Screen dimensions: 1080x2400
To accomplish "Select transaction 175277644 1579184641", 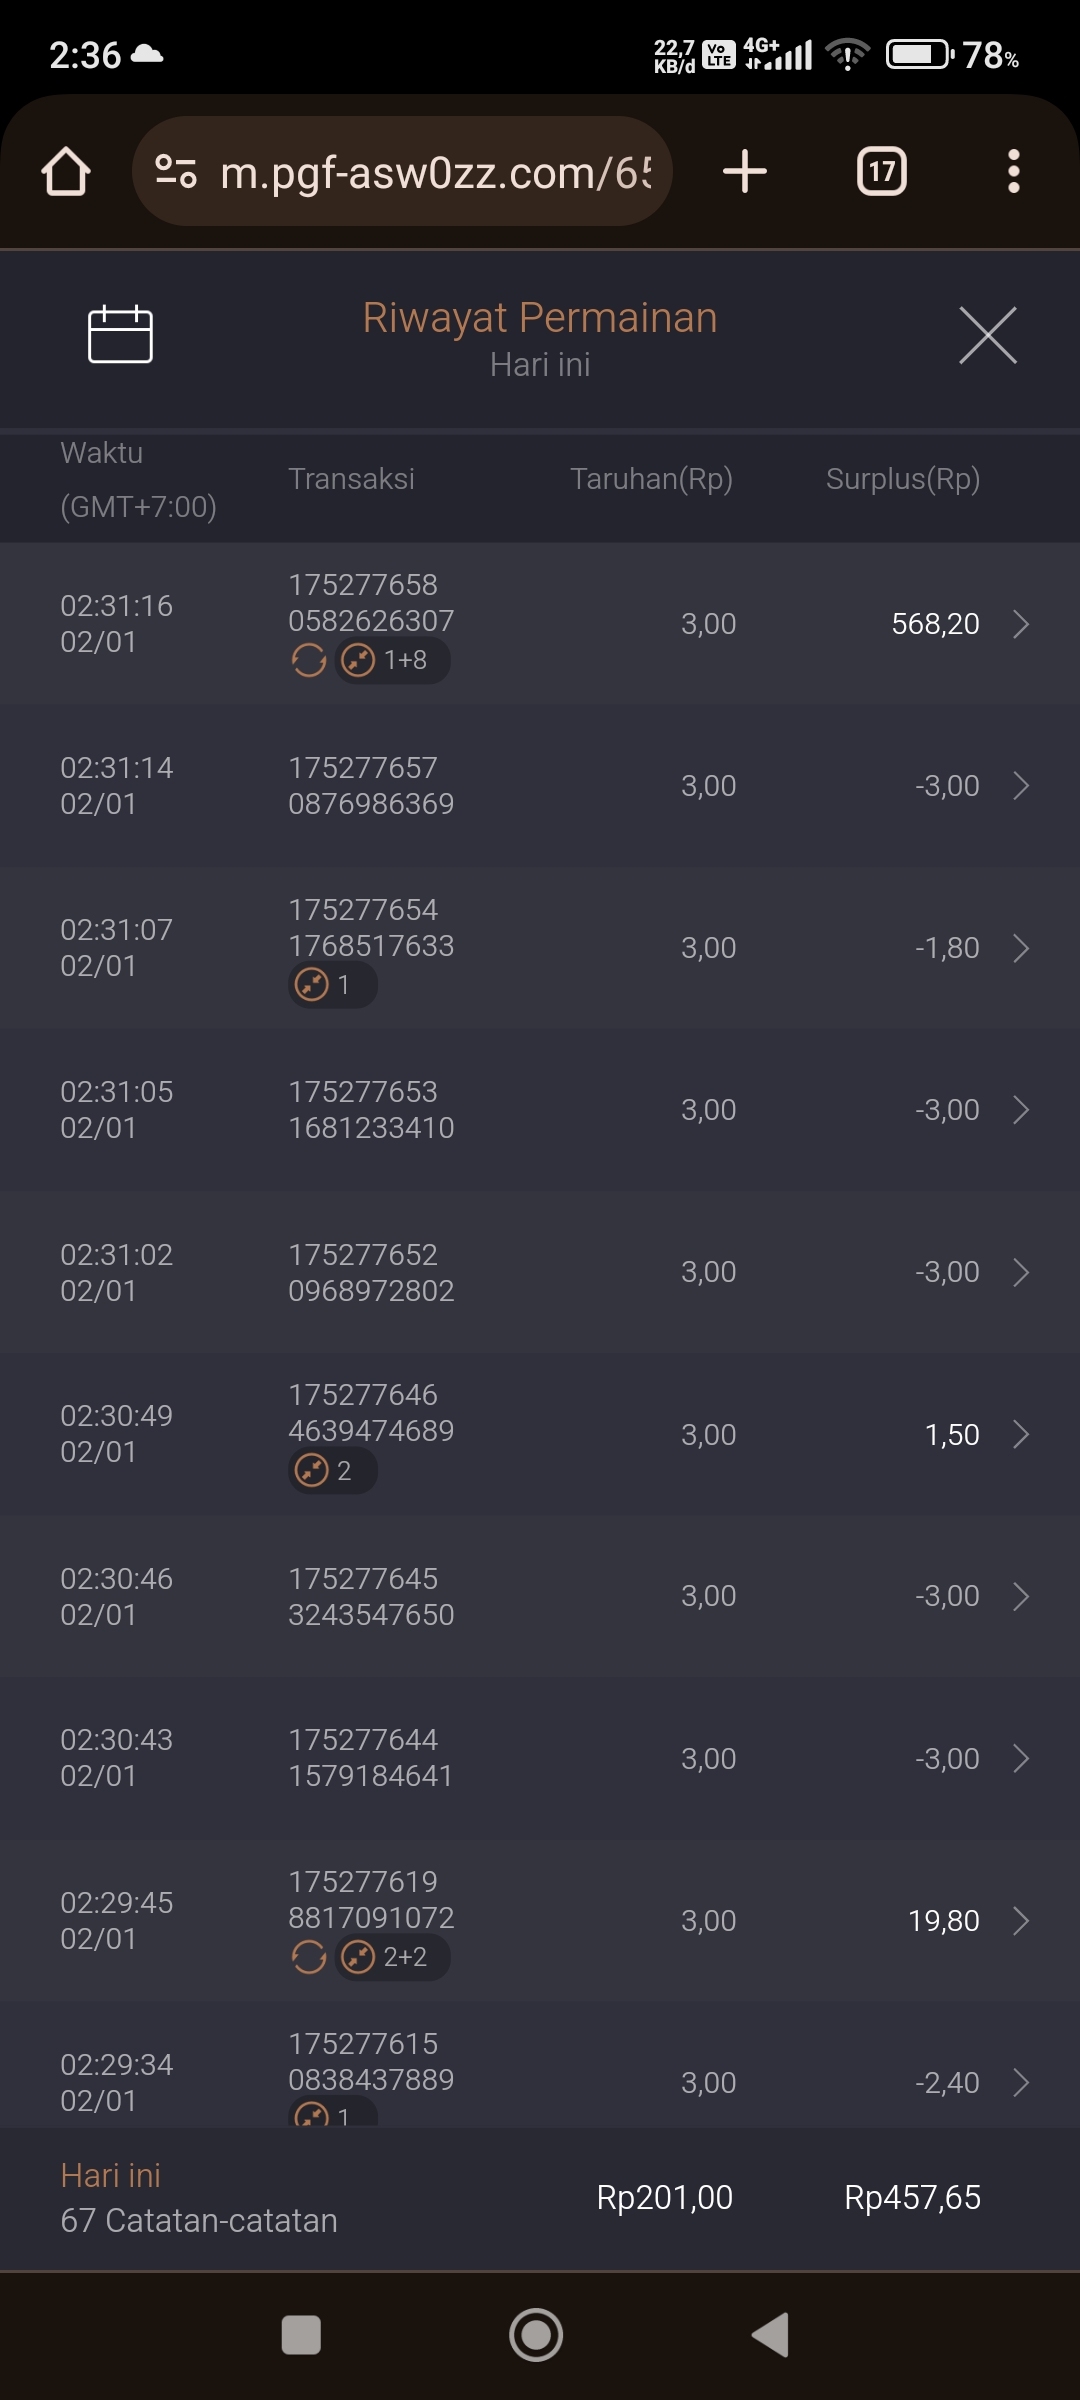I will 371,1758.
